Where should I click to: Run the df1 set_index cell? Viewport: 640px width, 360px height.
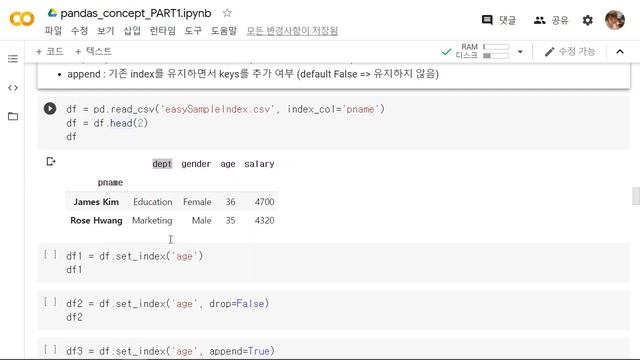(50, 255)
